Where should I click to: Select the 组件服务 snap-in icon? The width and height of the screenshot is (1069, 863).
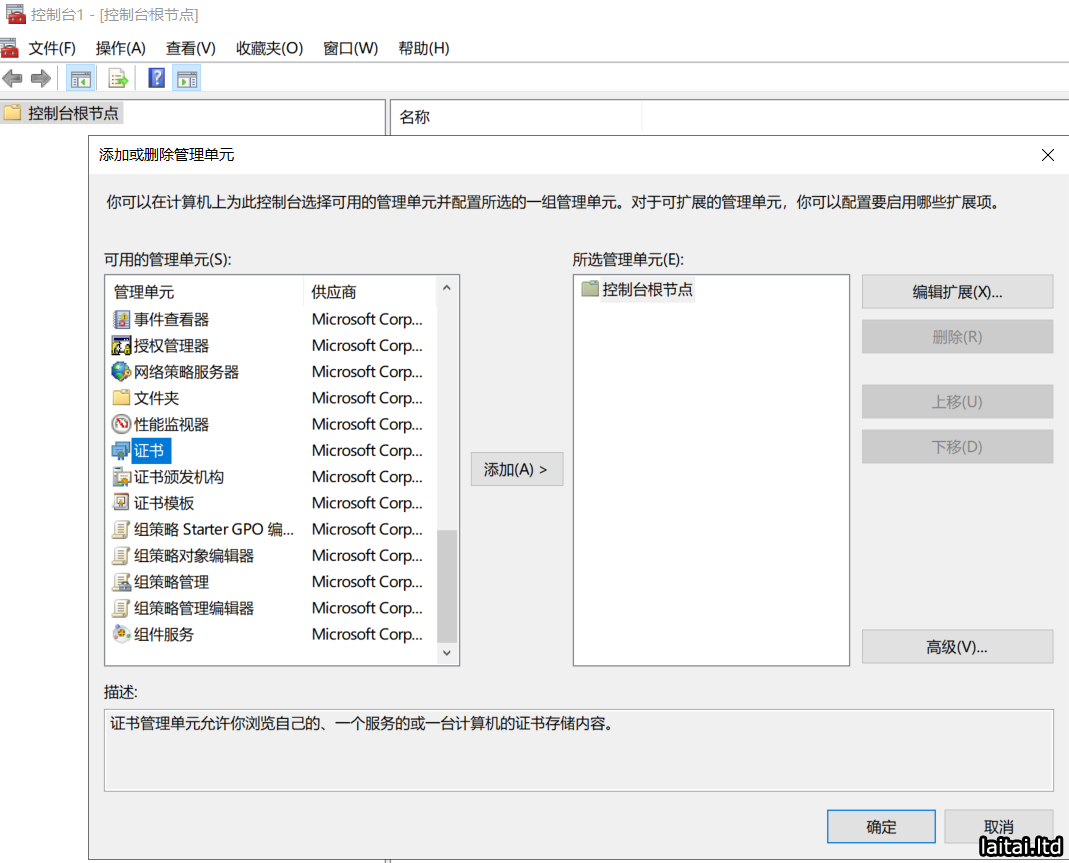[121, 634]
